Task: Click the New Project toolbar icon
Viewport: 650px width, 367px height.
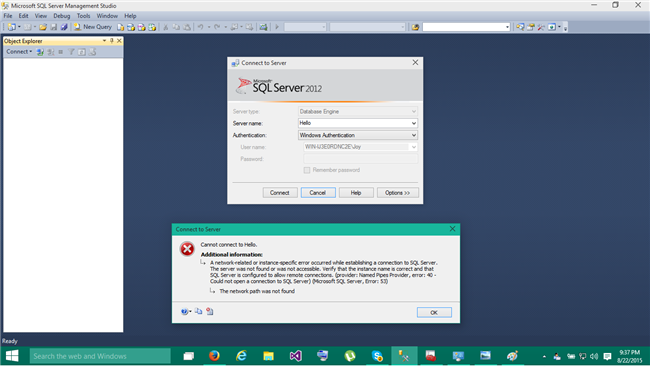Action: click(x=12, y=27)
